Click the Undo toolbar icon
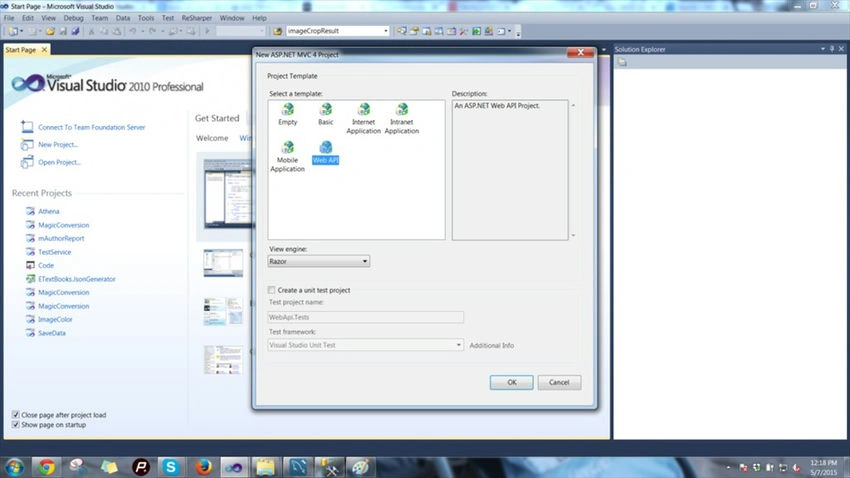Screen dimensions: 850x478 point(133,31)
